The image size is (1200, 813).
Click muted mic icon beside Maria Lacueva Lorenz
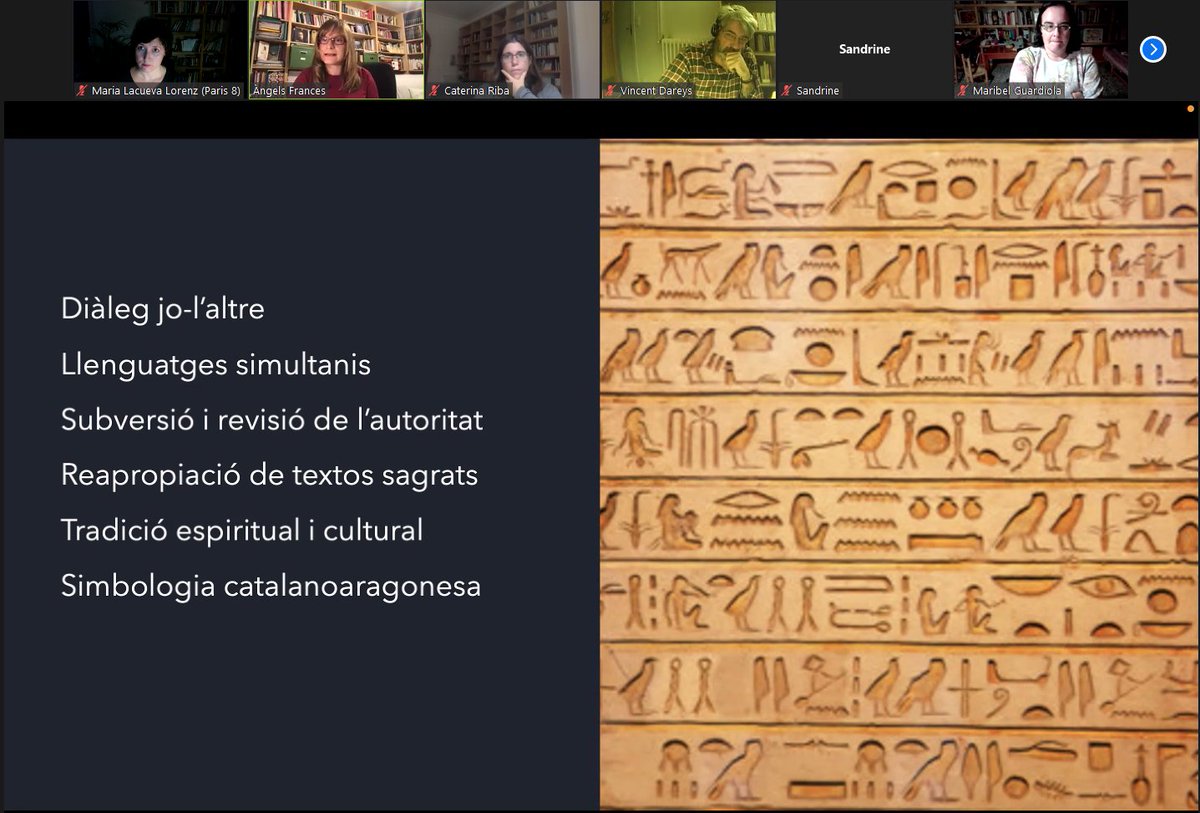pos(83,91)
